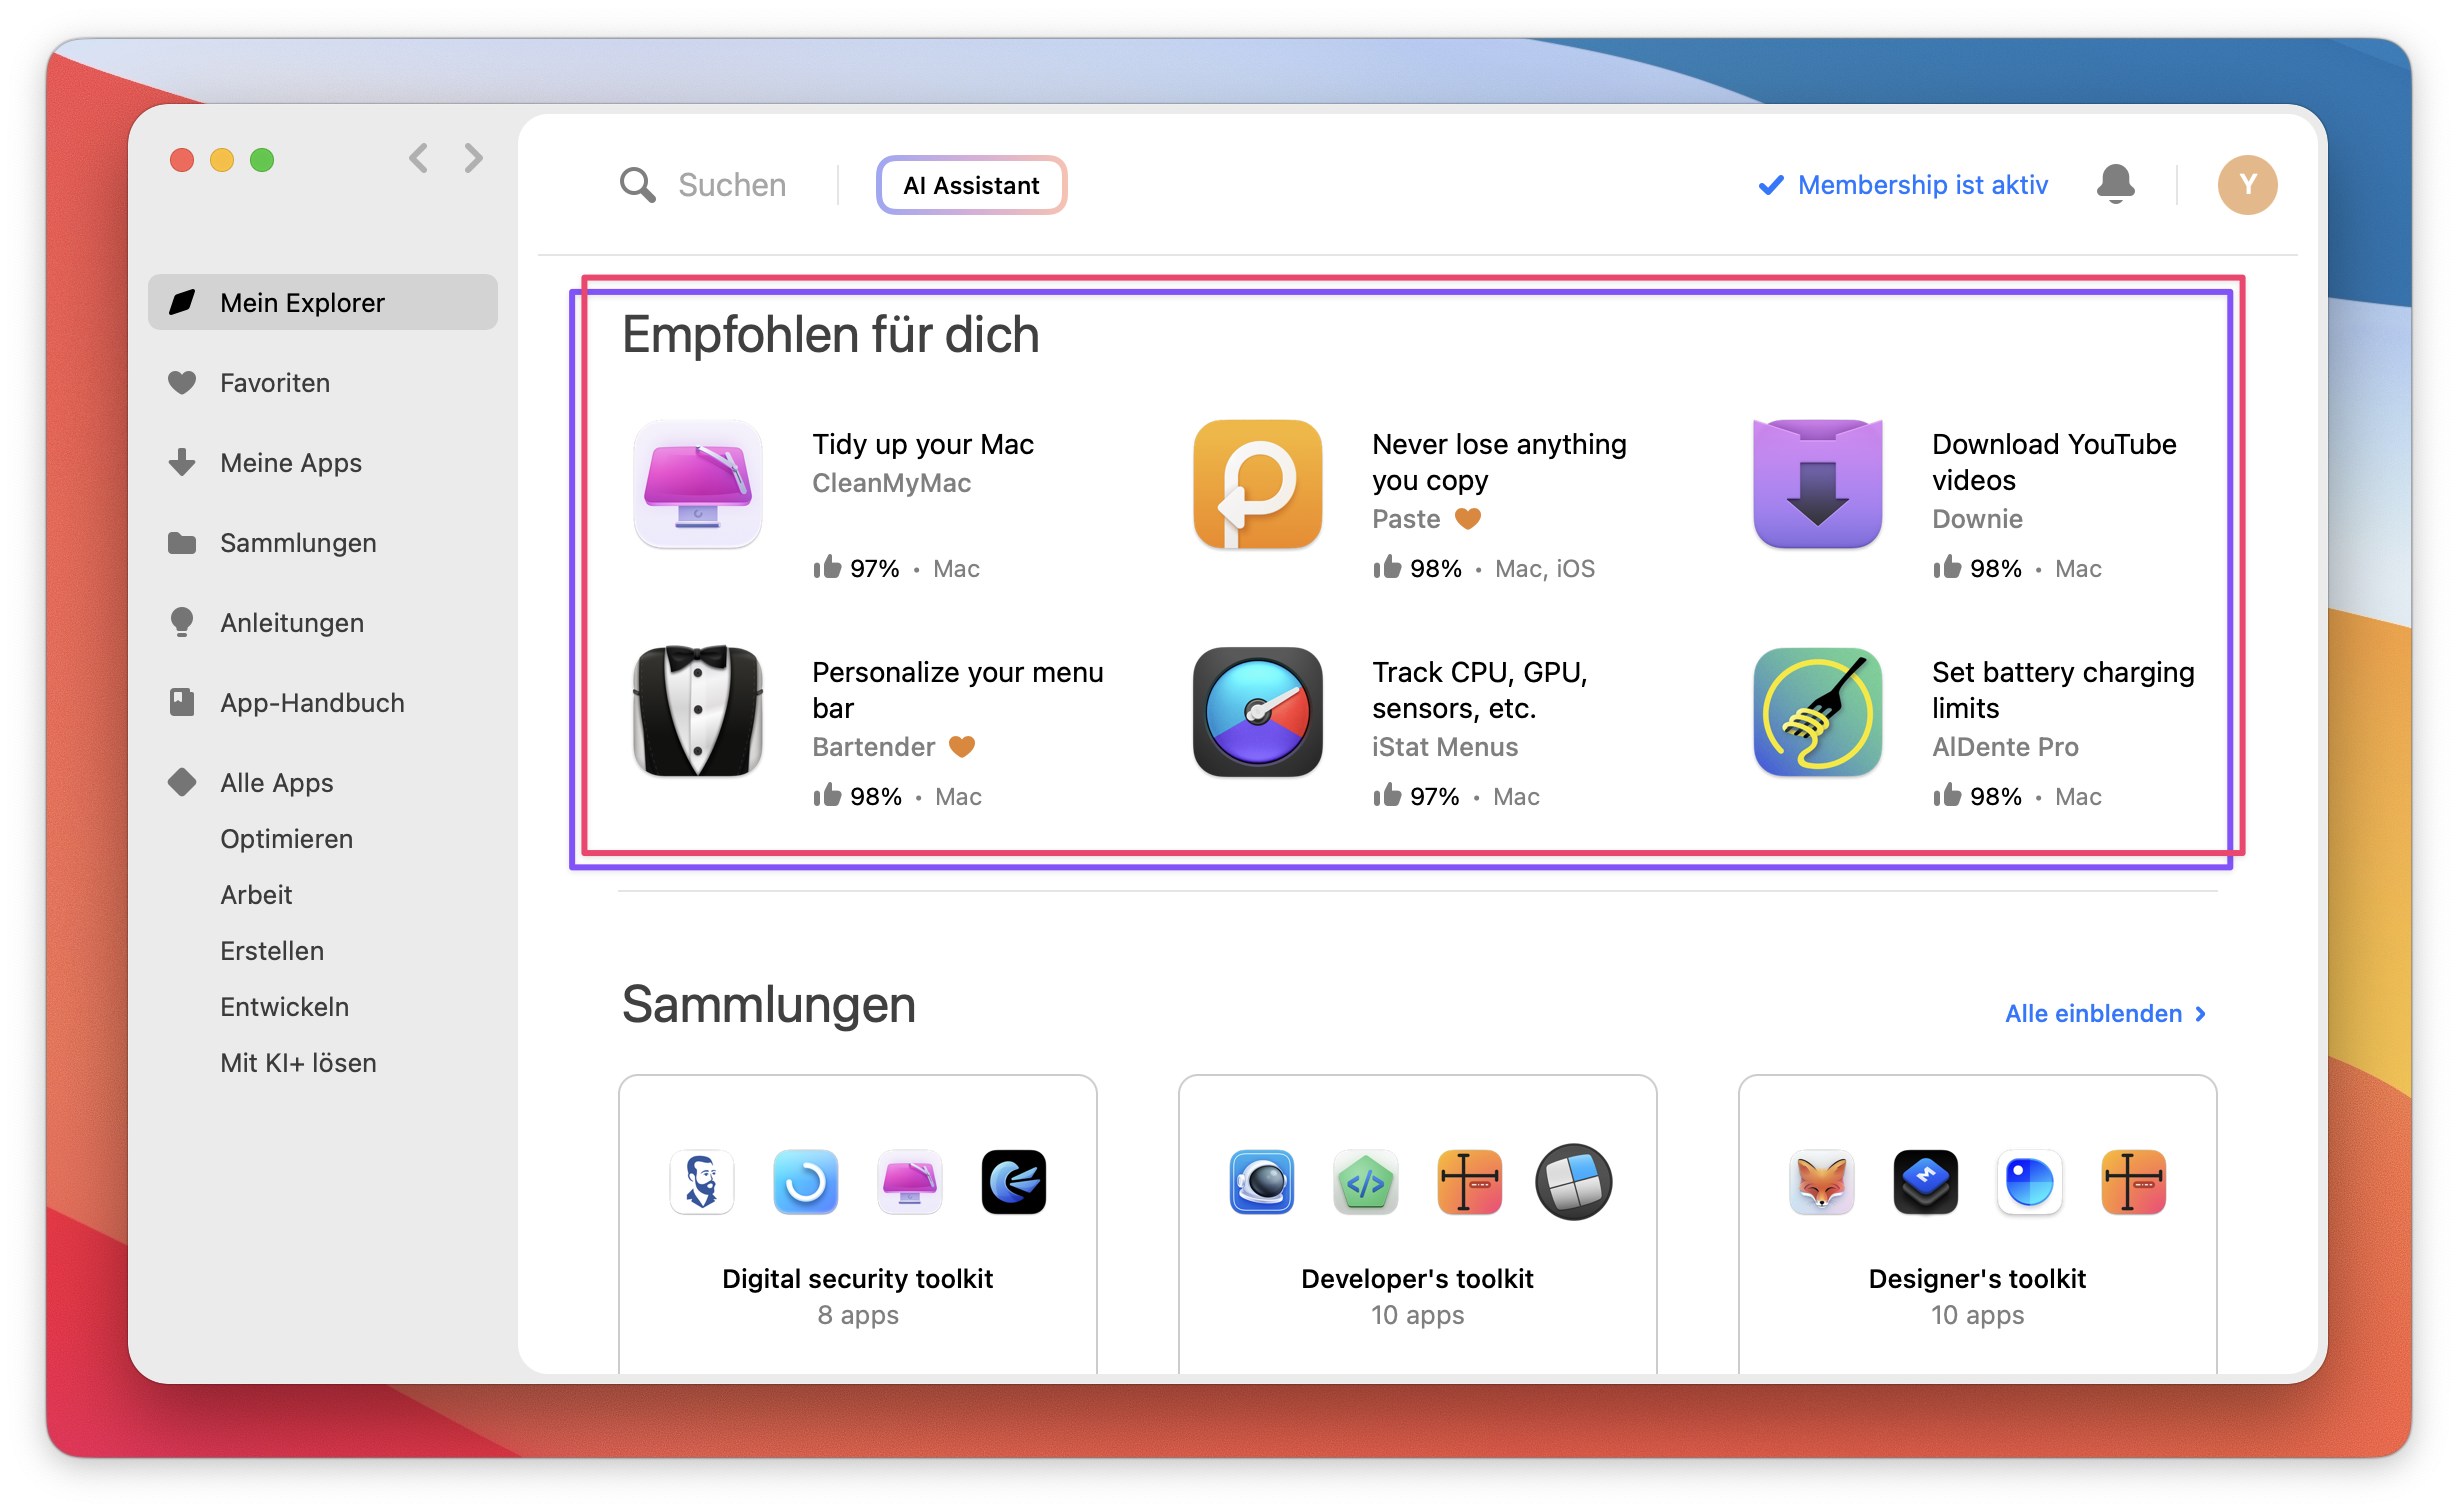
Task: Open the Downie app icon
Action: 1818,484
